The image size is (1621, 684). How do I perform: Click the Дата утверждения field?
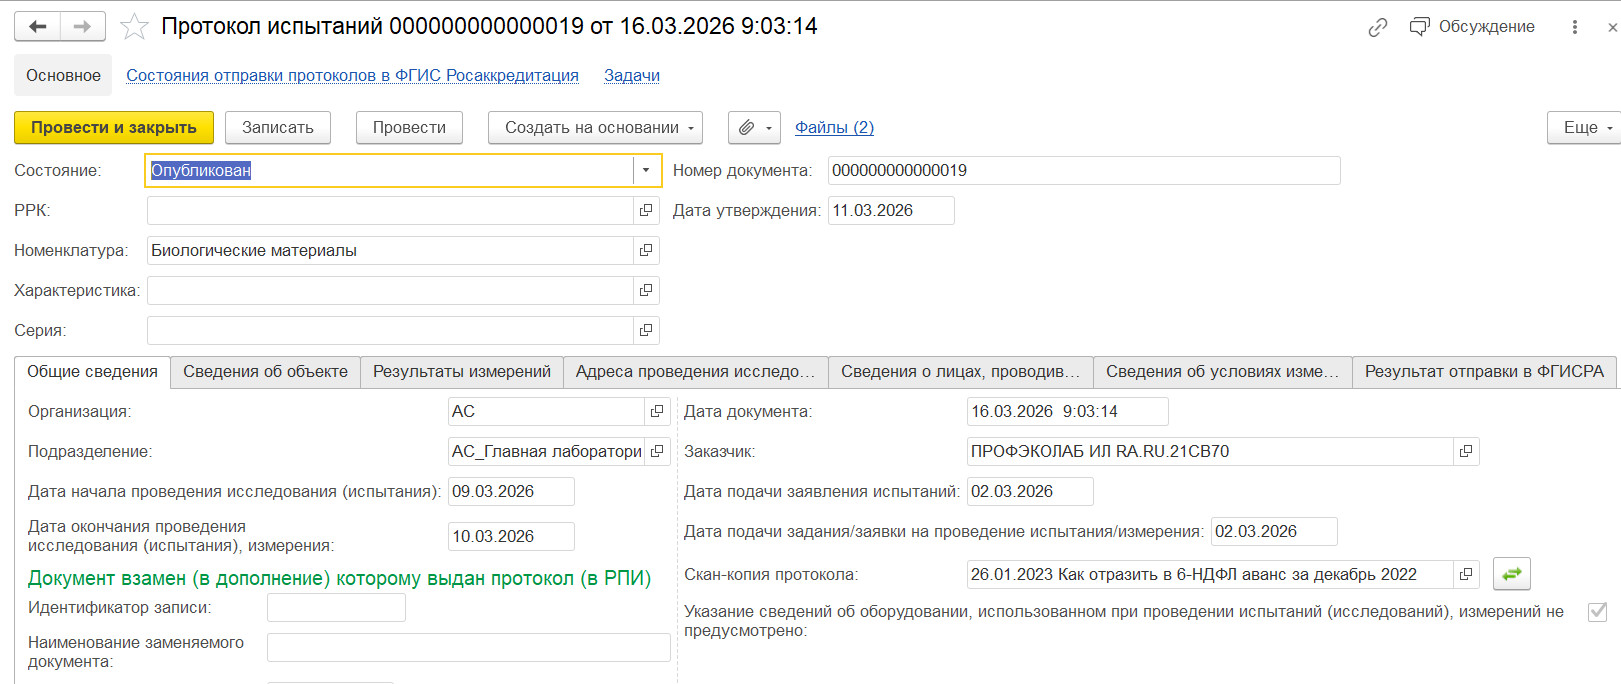[891, 211]
